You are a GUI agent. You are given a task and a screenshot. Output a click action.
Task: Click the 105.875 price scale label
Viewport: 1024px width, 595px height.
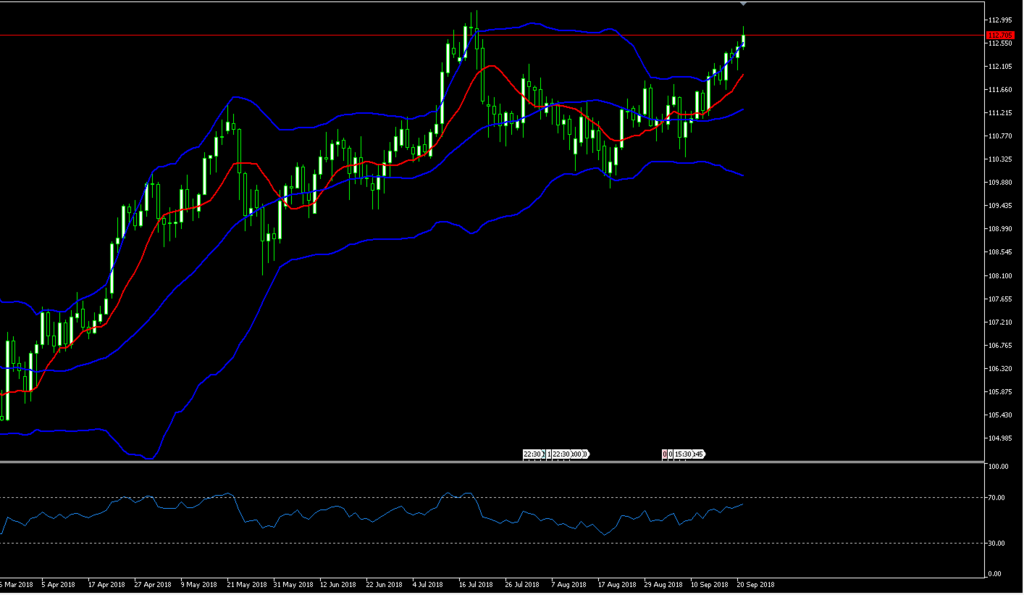(1000, 392)
